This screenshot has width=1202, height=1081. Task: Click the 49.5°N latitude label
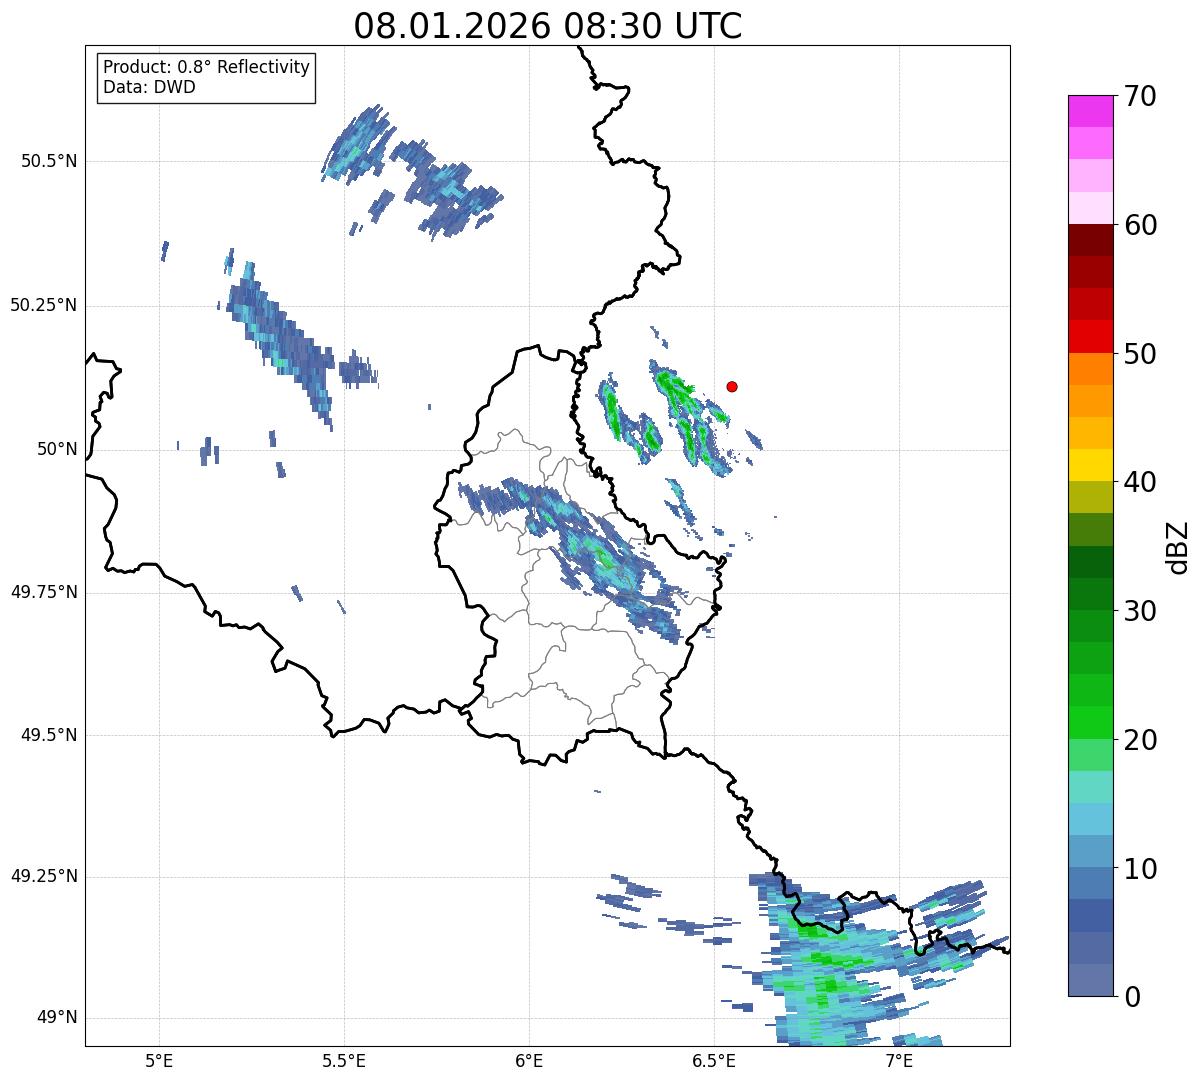click(48, 735)
